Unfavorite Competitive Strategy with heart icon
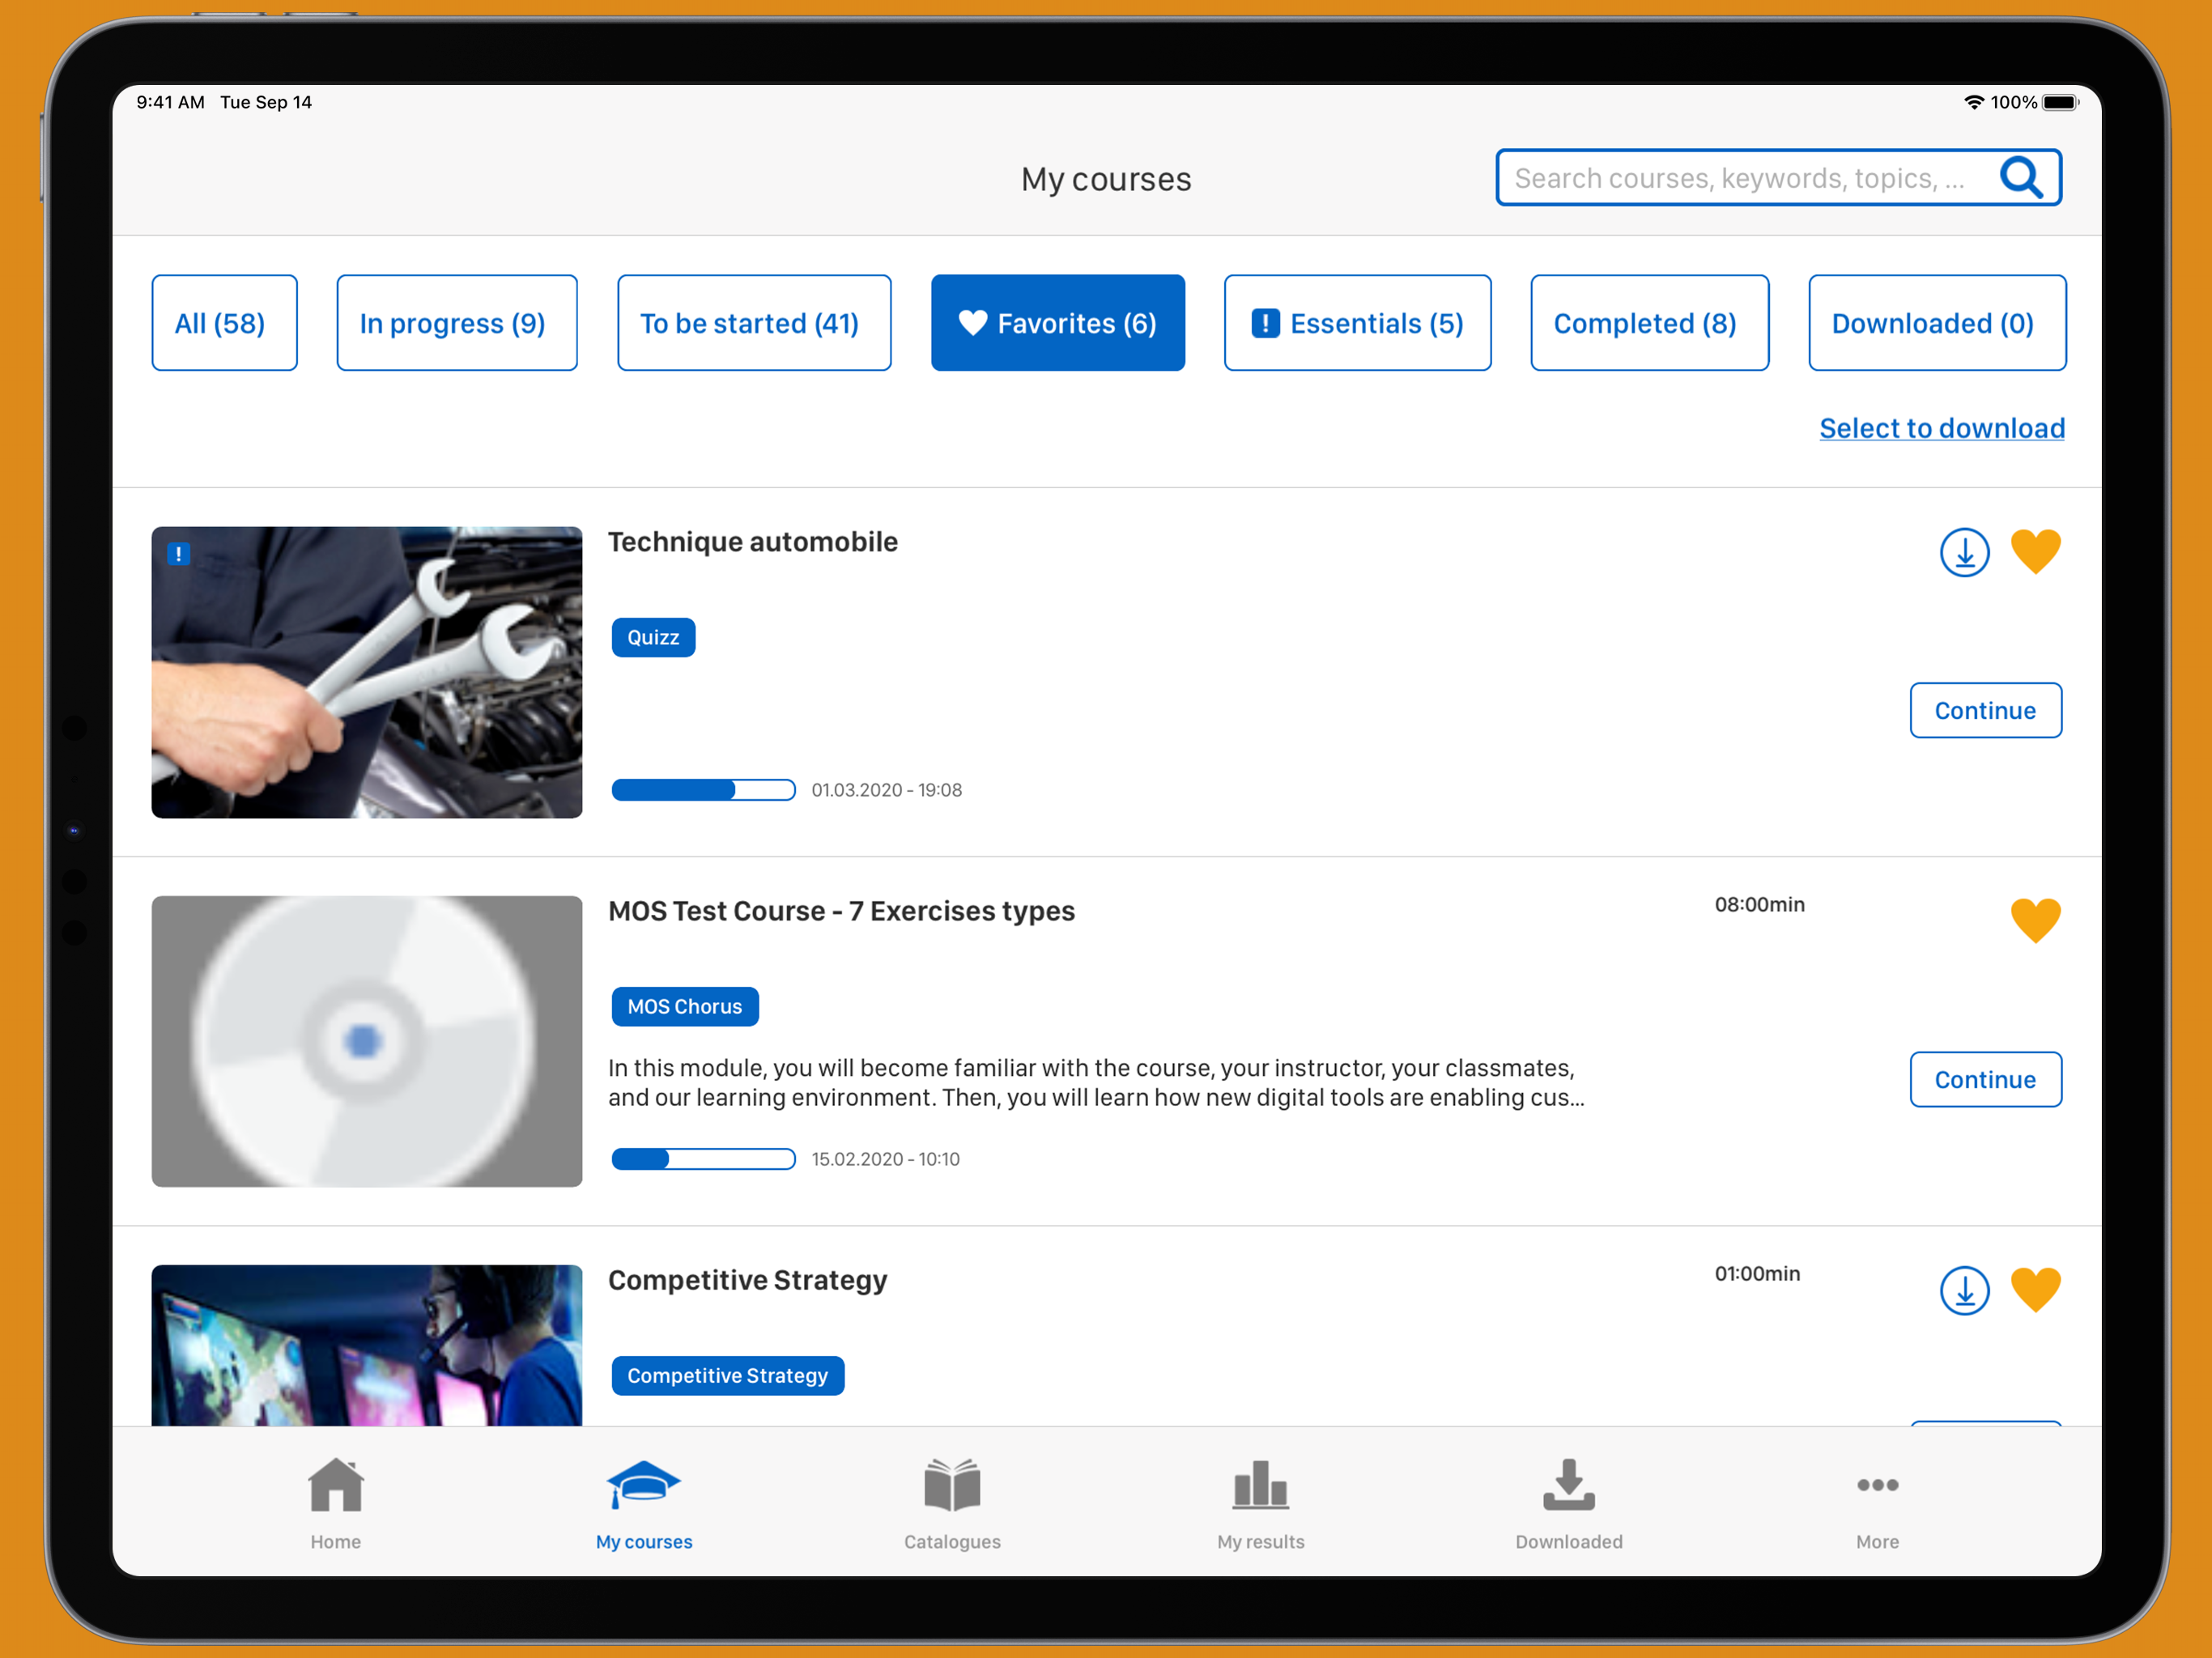Screen dimensions: 2212x1658 (2035, 1290)
